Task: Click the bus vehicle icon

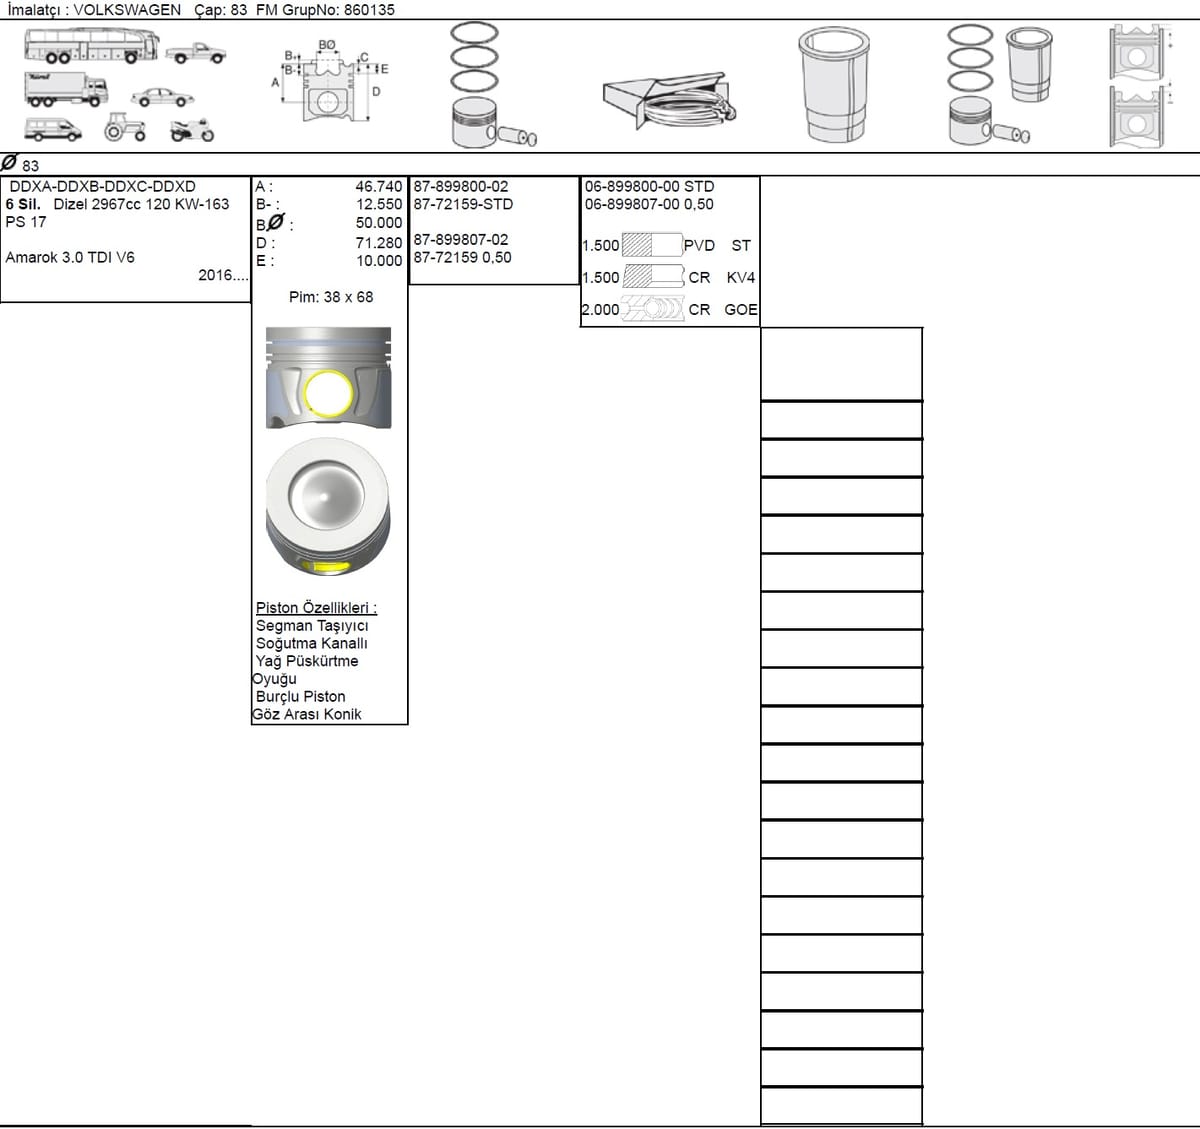Action: point(91,46)
